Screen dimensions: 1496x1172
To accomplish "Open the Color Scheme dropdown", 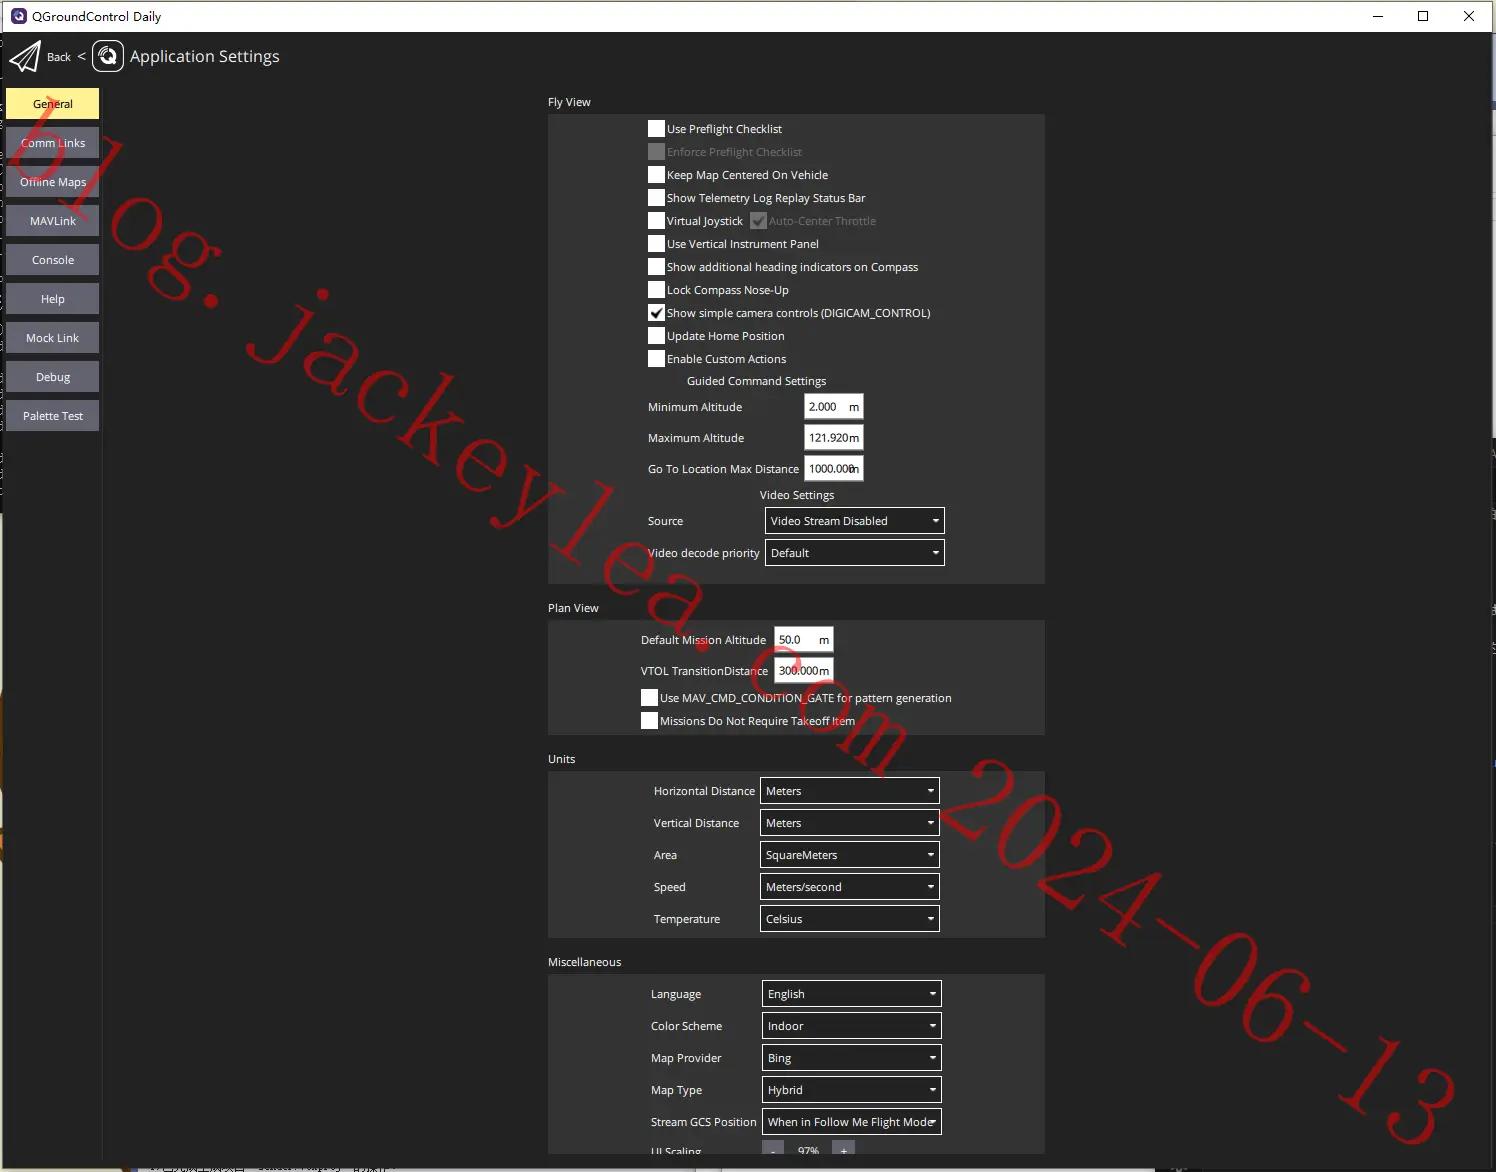I will click(x=852, y=1026).
